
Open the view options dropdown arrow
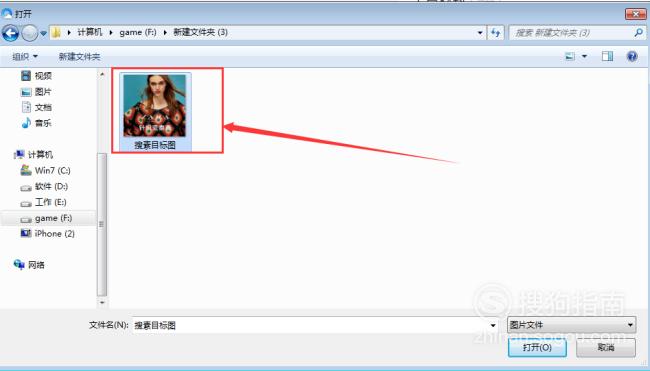click(585, 56)
